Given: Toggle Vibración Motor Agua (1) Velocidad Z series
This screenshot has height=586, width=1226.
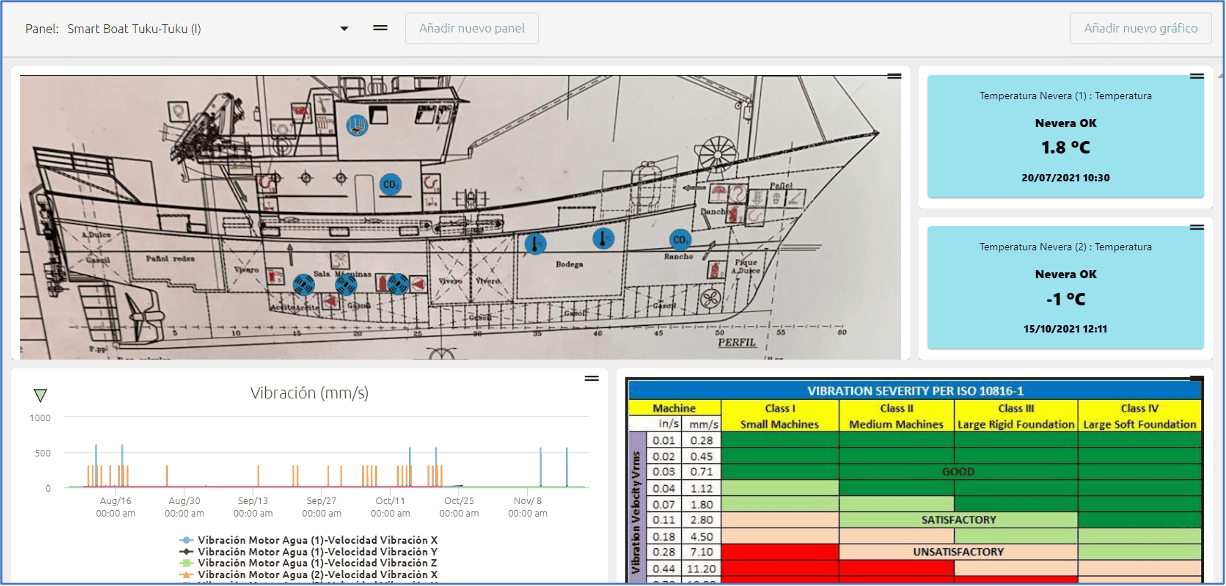Looking at the screenshot, I should coord(317,564).
